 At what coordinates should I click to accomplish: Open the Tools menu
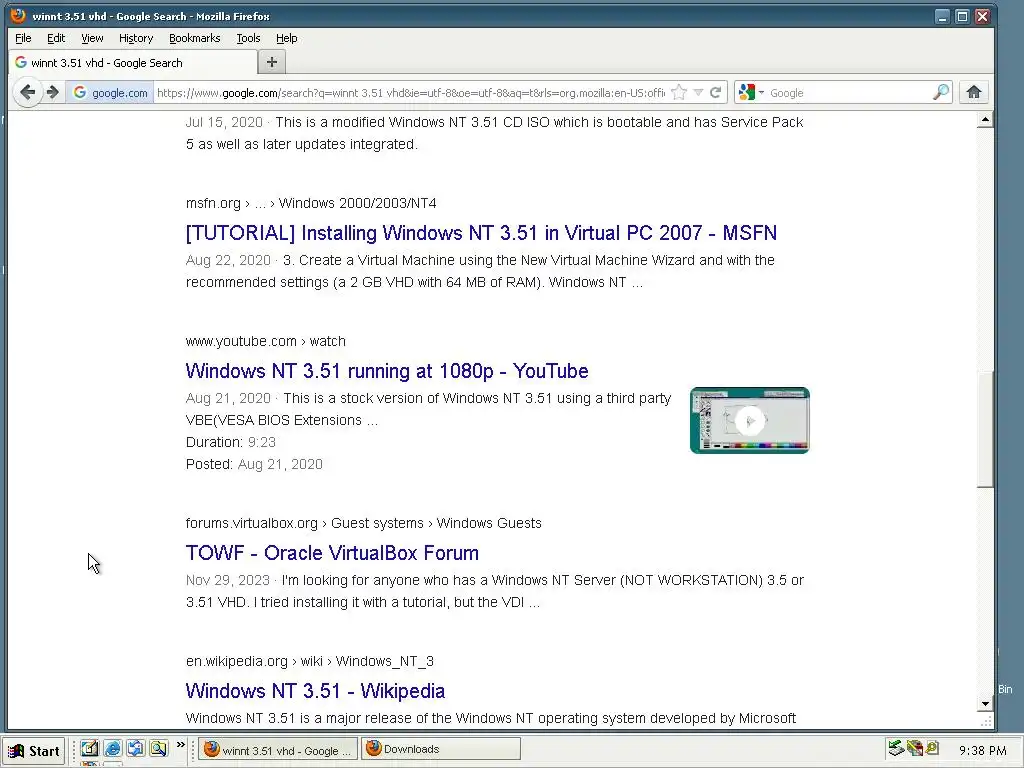pos(248,38)
